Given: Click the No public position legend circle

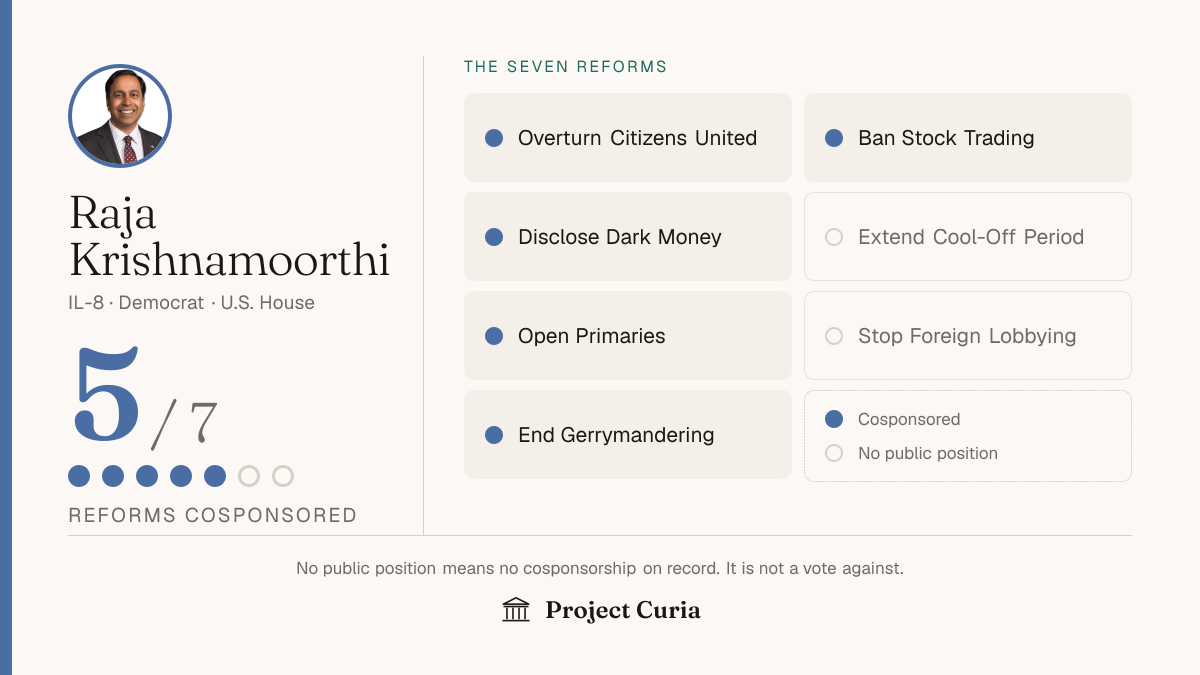Looking at the screenshot, I should pos(834,453).
